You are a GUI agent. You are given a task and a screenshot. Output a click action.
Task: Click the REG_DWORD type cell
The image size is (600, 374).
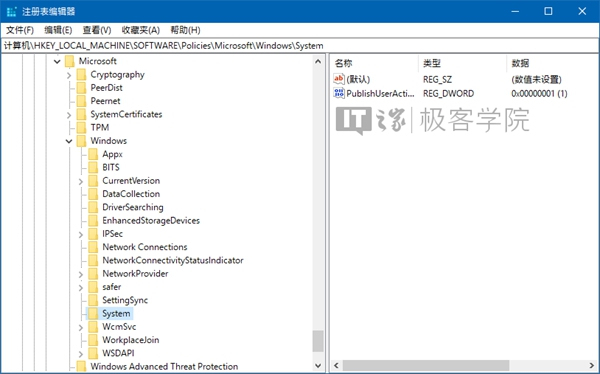click(448, 93)
